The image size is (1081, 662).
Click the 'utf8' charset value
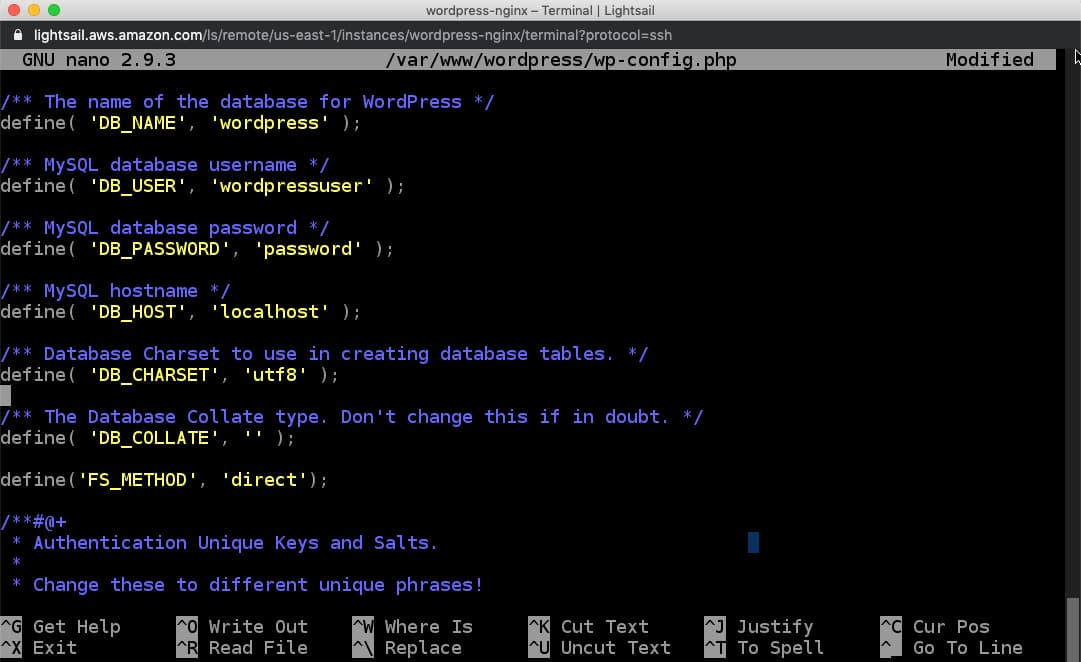[x=275, y=374]
